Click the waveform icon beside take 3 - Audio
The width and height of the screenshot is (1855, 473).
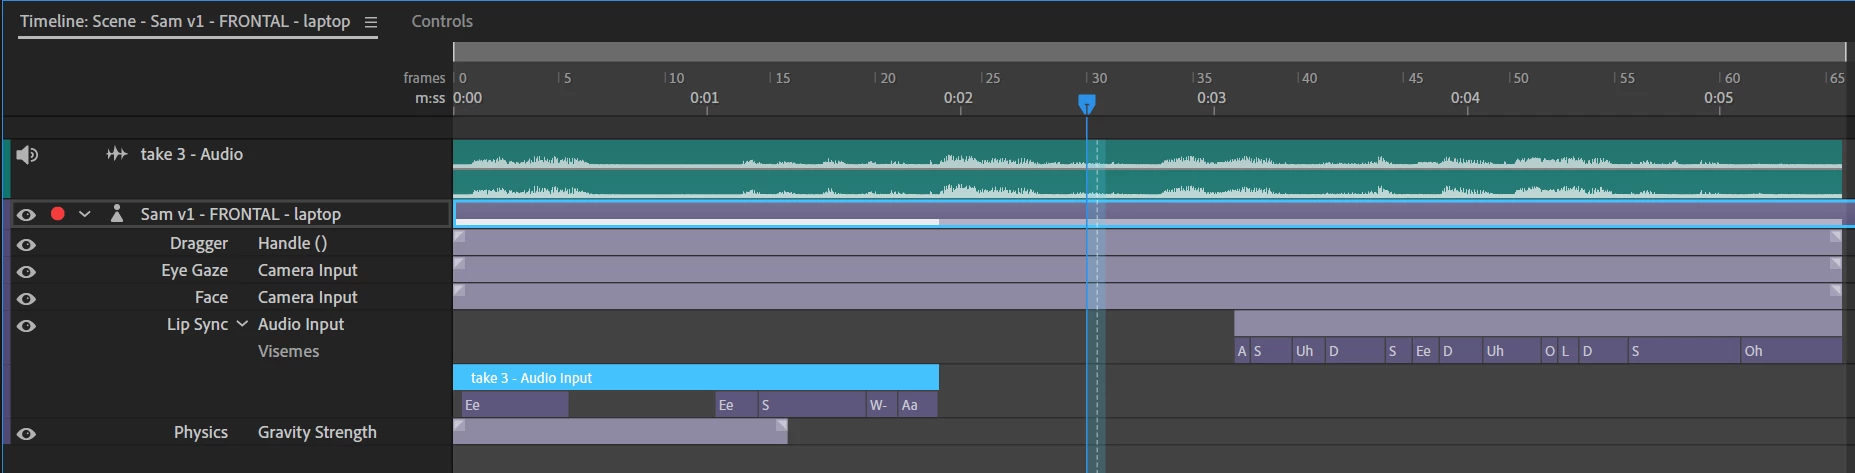click(117, 154)
